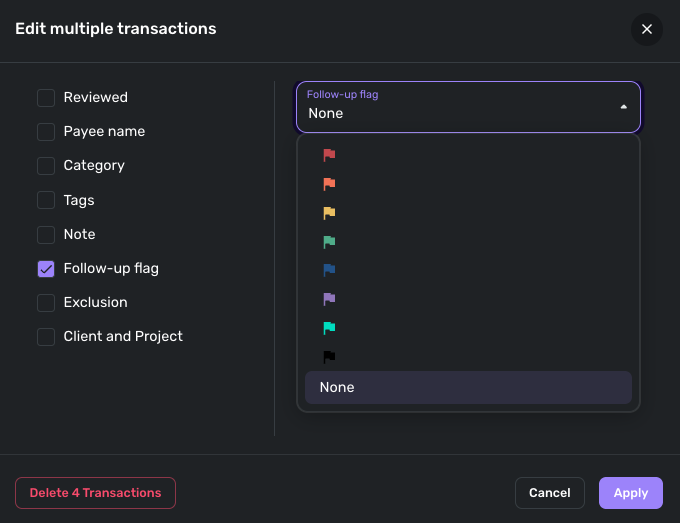Screen dimensions: 680x523
Task: Pick the purple follow-up flag
Action: [329, 299]
